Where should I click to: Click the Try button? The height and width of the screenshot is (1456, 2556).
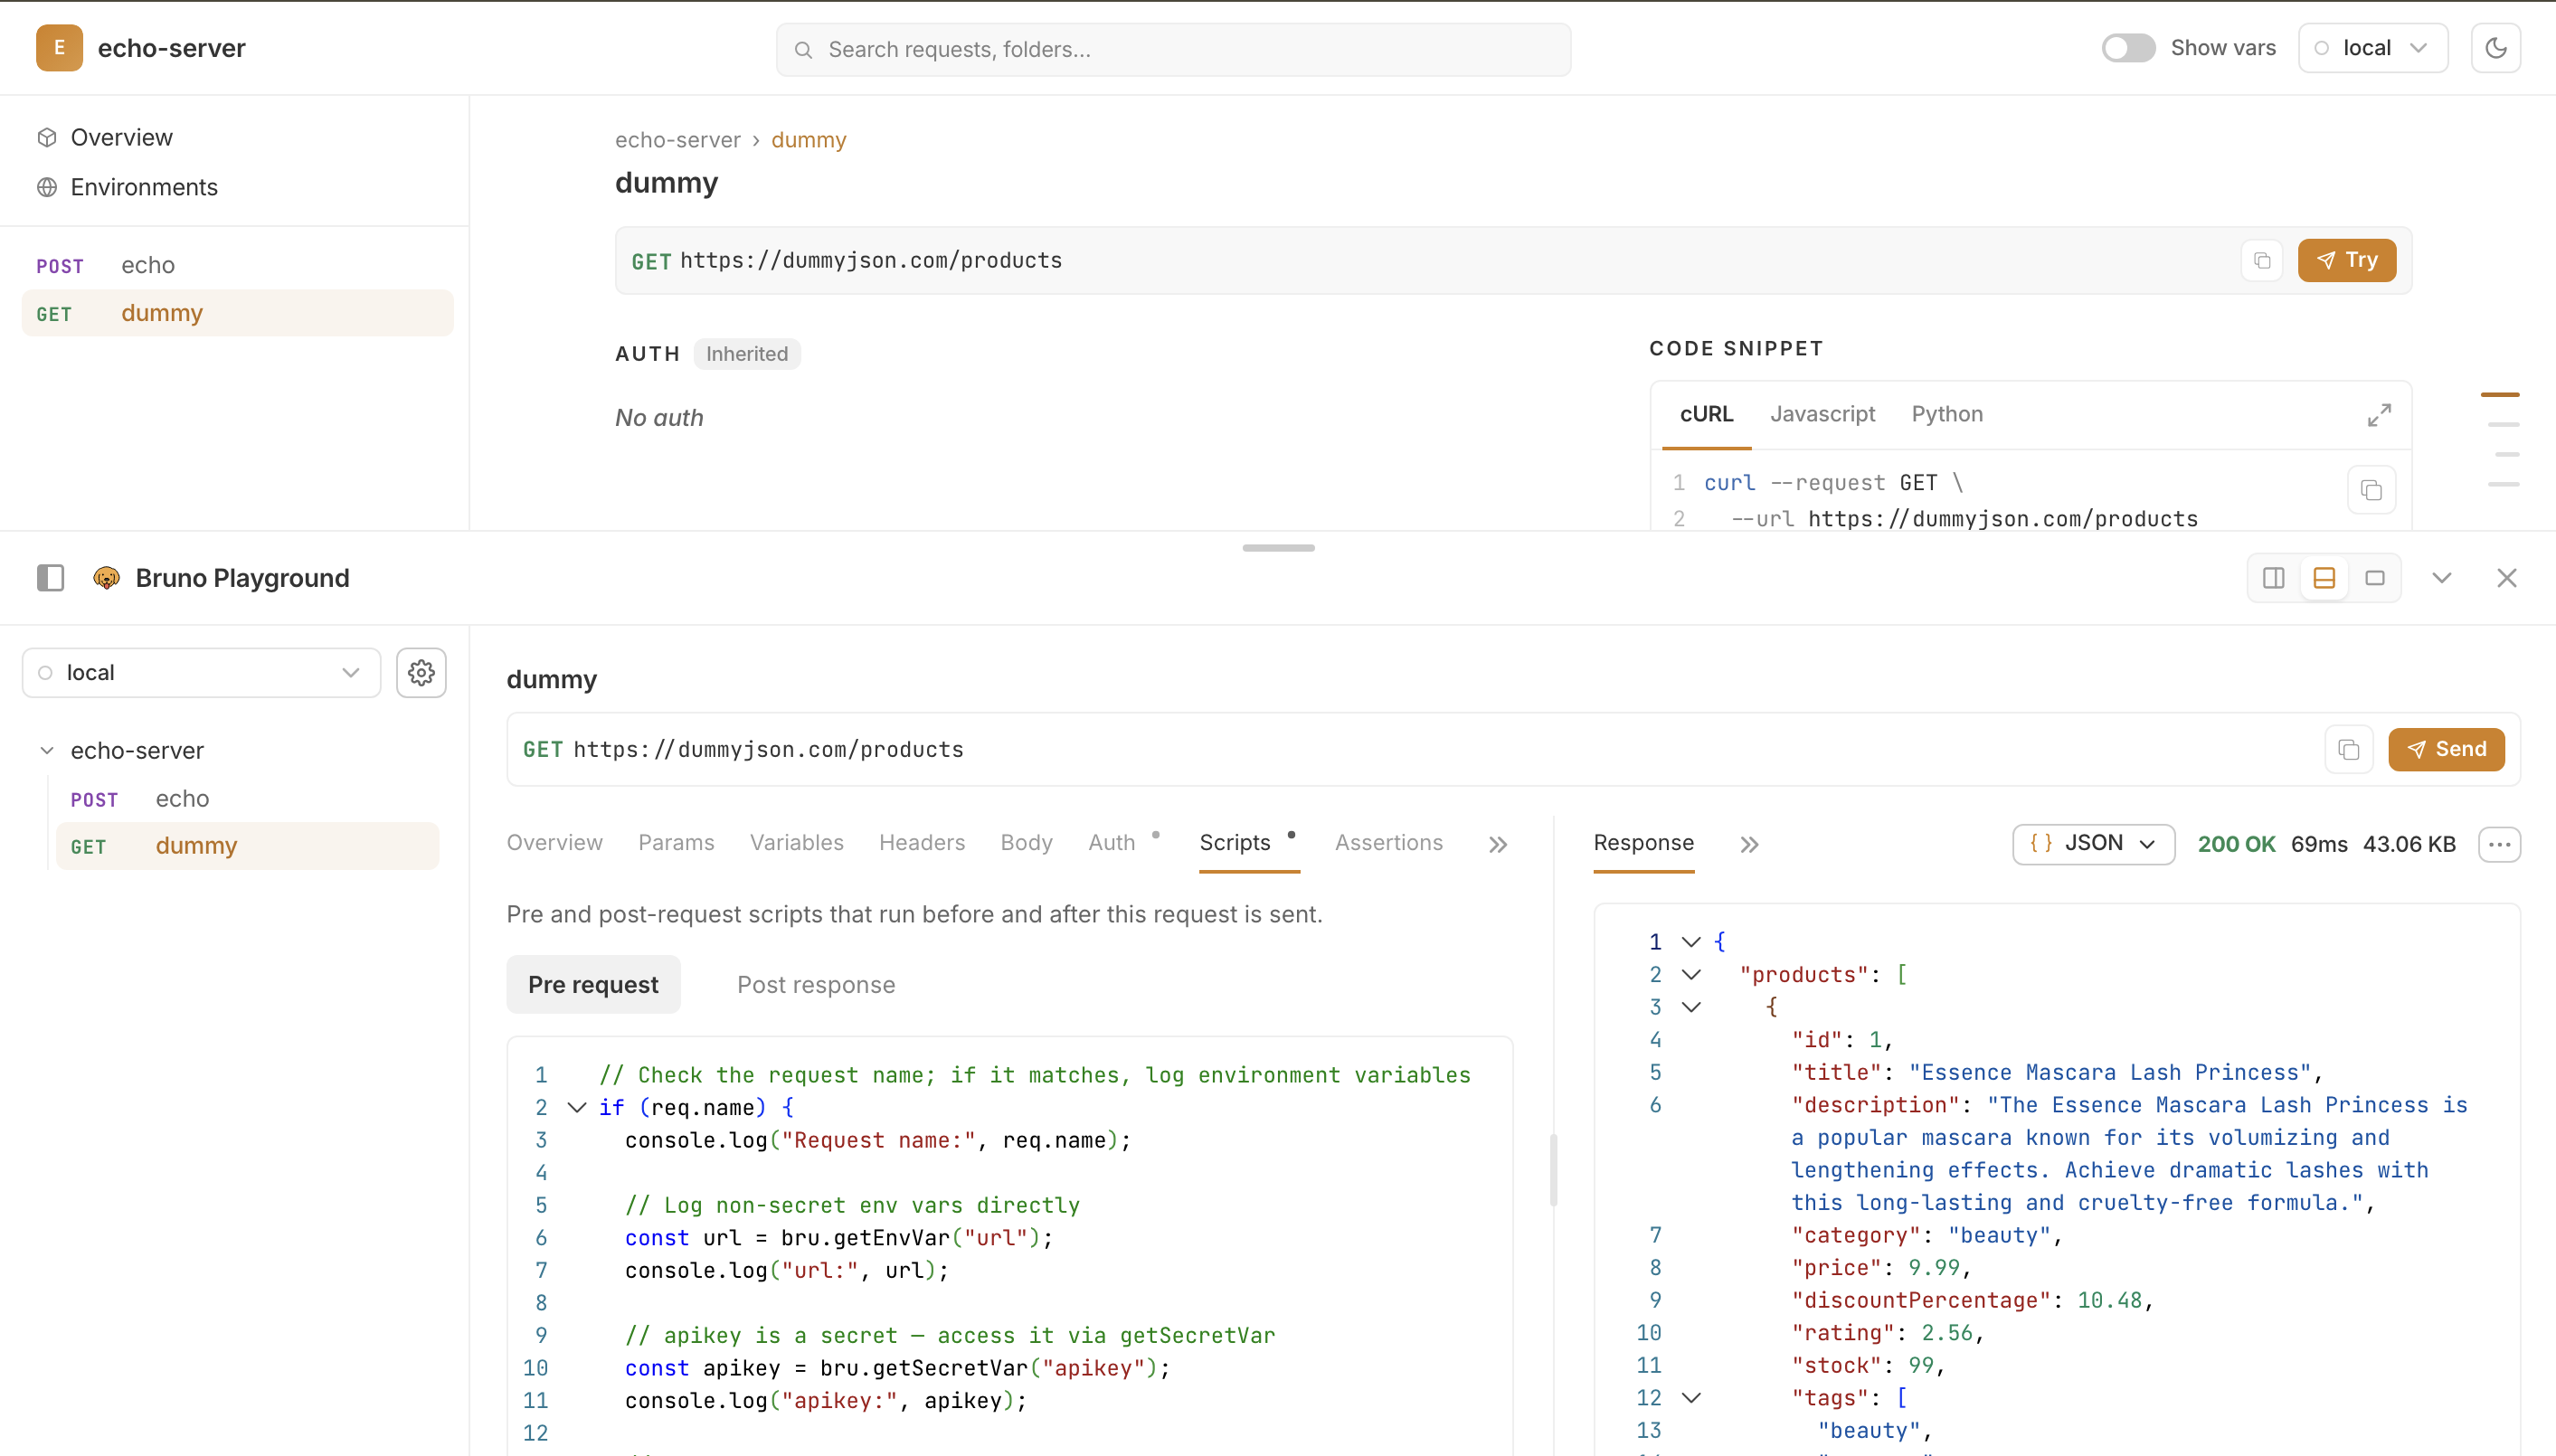tap(2346, 261)
